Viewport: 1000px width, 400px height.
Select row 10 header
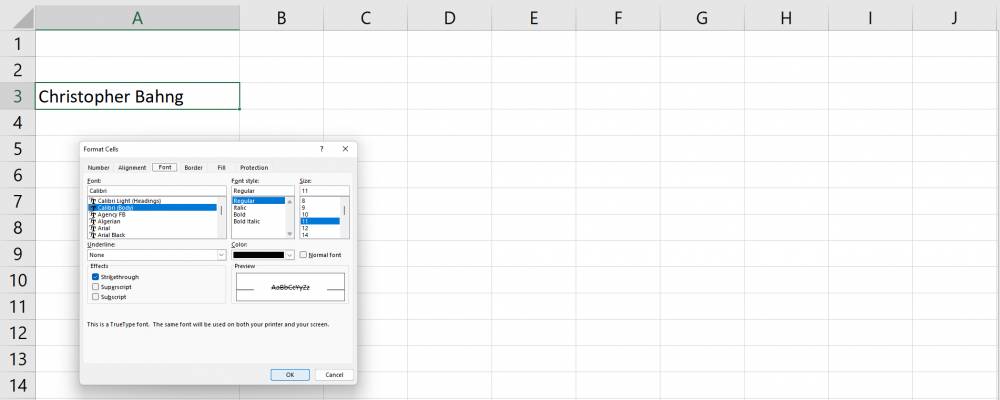(17, 280)
